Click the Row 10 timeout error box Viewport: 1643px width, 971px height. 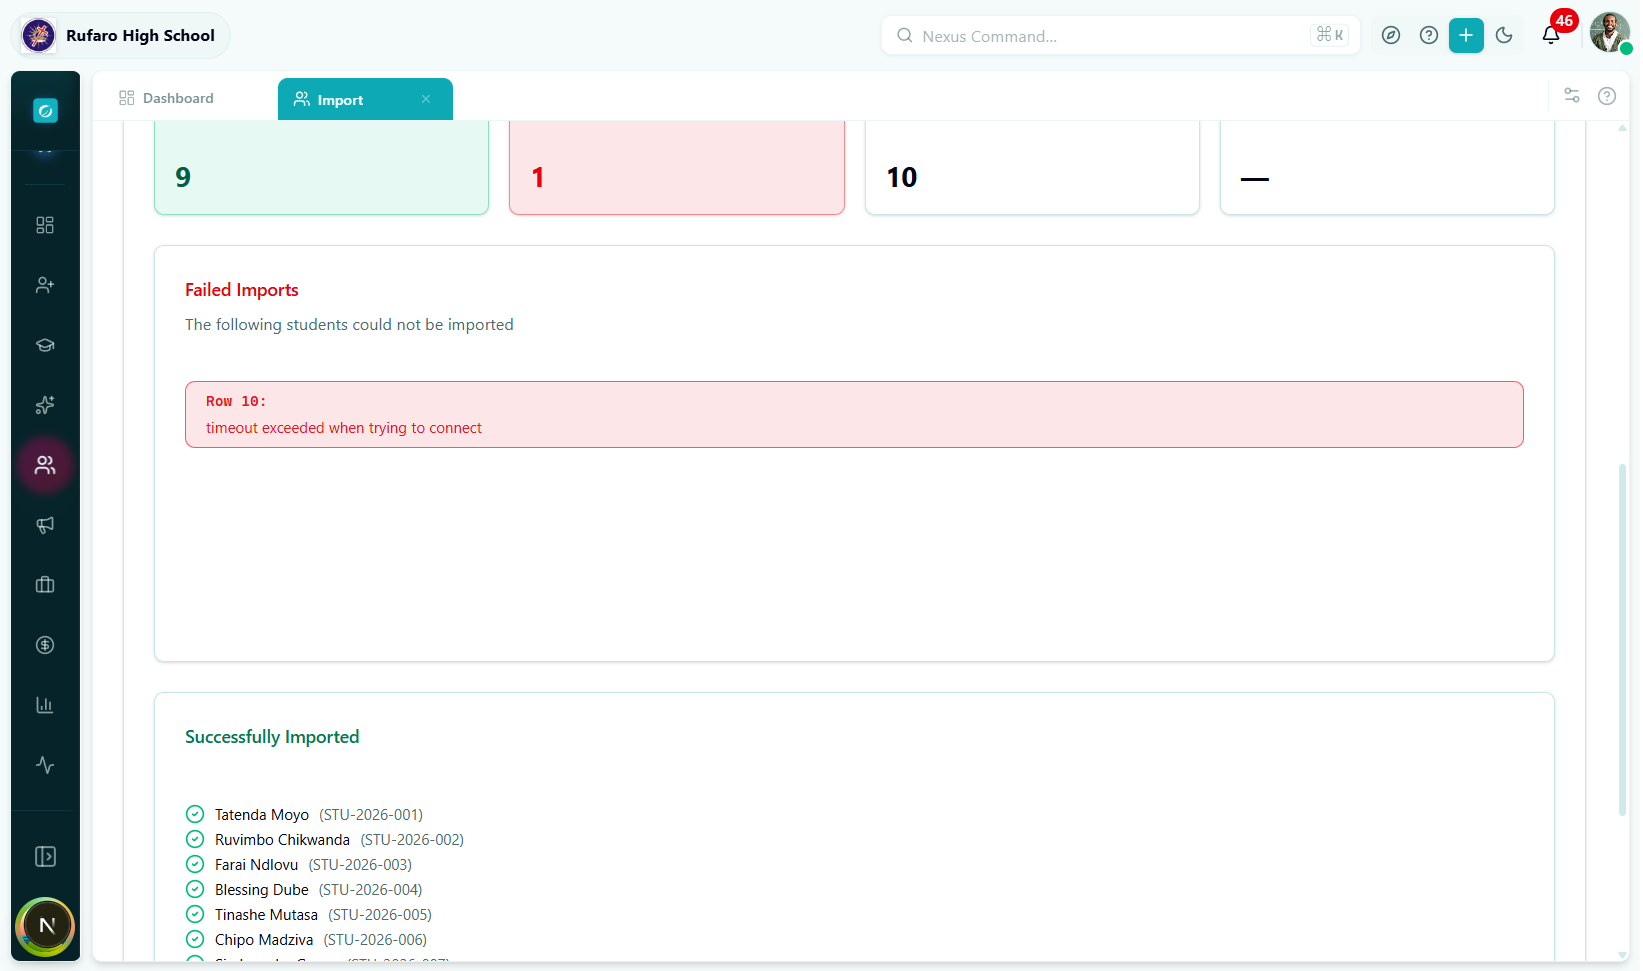854,414
